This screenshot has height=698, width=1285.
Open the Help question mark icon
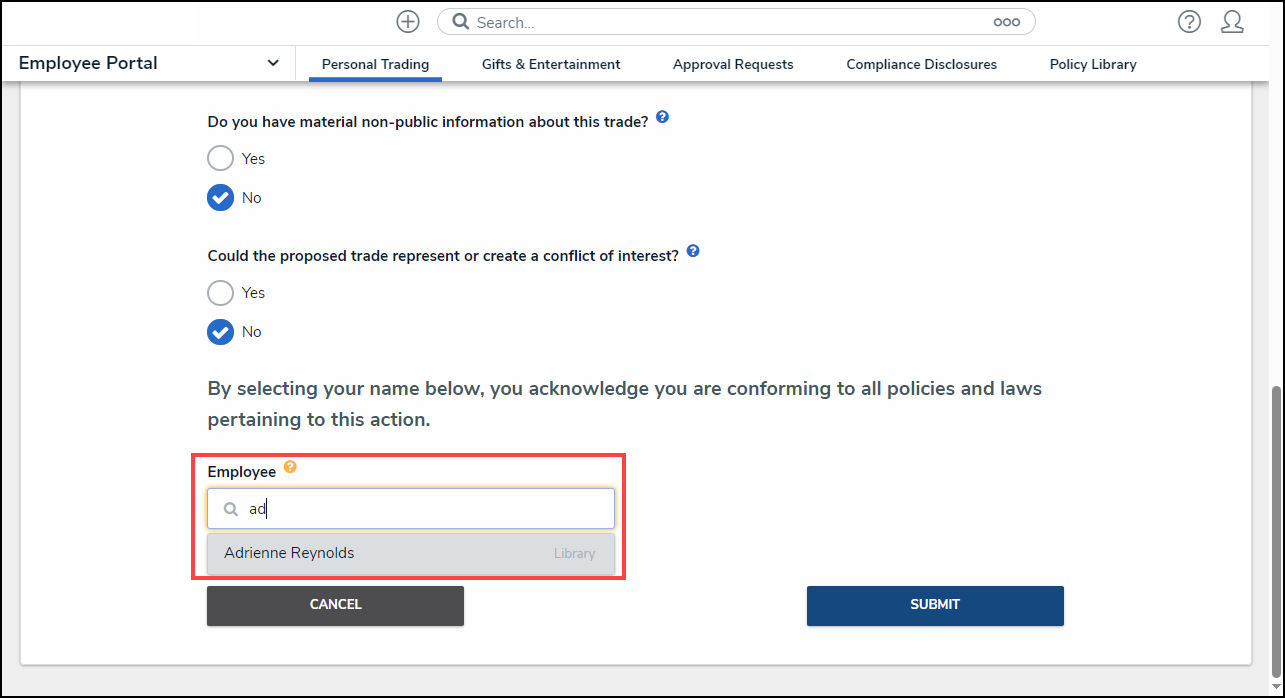1189,22
